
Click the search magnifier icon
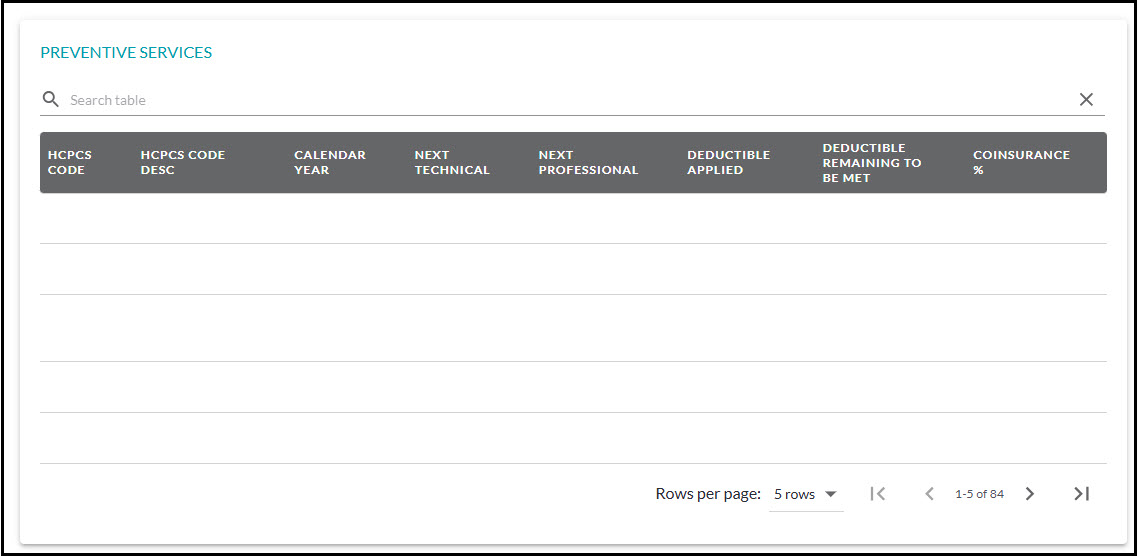50,100
